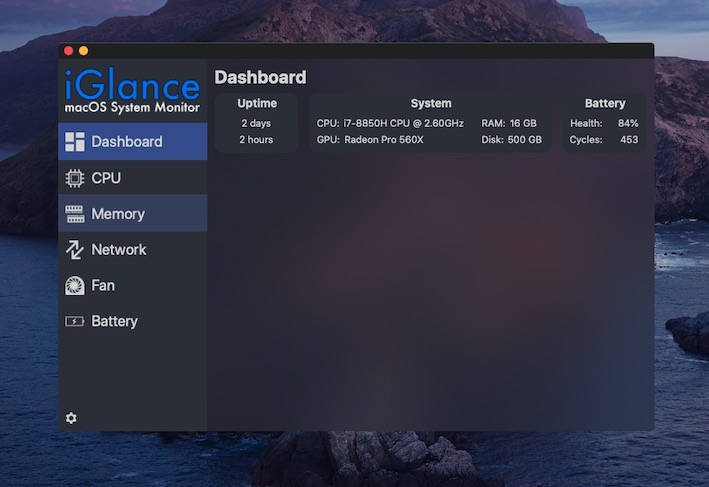
Task: Click the CPU chip icon
Action: [75, 178]
